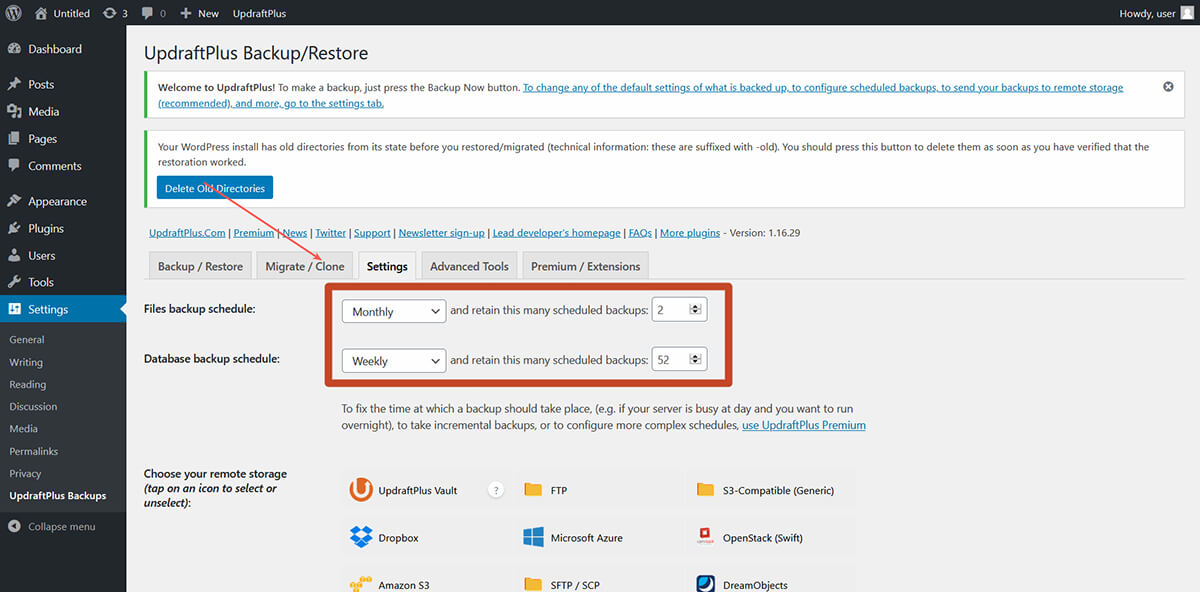Collapse the sidebar menu
1200x592 pixels.
tap(52, 526)
